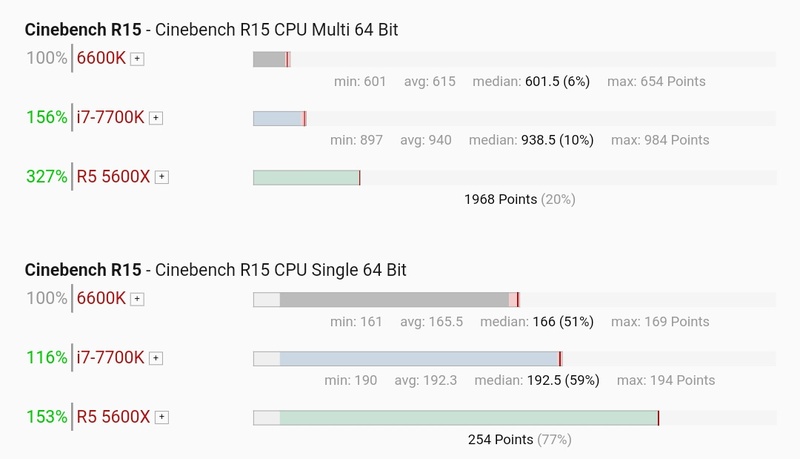Expand R5 5600X details in Multi benchmark
Screen dimensions: 800x459
point(162,177)
